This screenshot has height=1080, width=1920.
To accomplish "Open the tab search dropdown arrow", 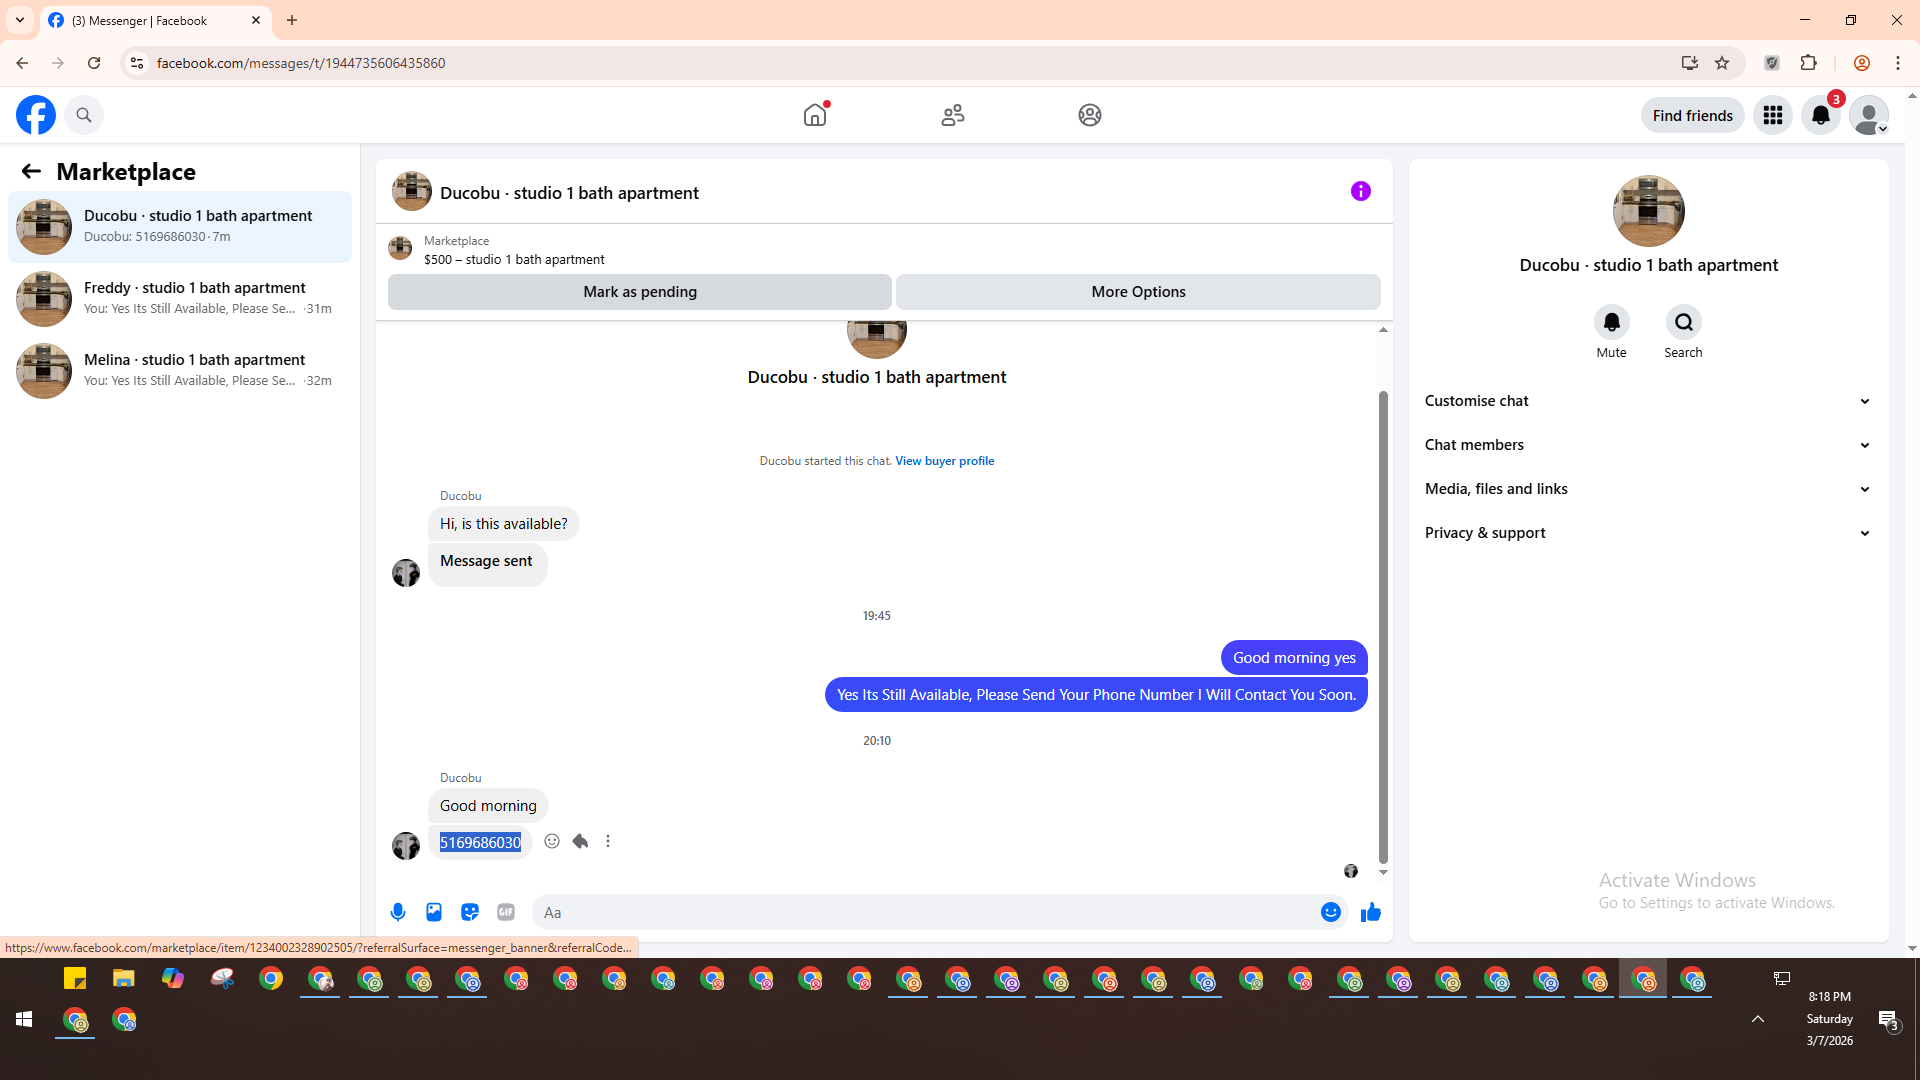I will click(20, 20).
